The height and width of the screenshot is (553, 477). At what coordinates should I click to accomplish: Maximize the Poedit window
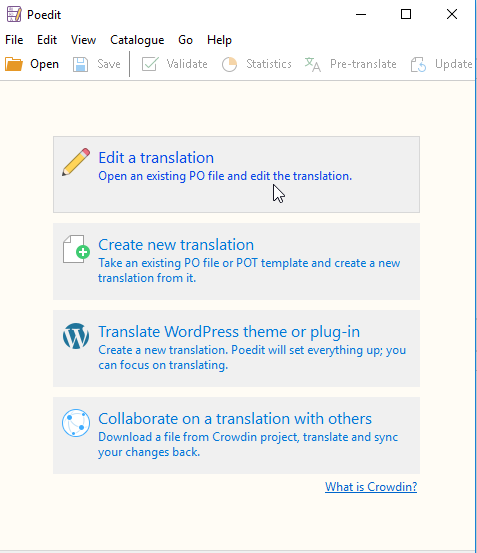(406, 14)
